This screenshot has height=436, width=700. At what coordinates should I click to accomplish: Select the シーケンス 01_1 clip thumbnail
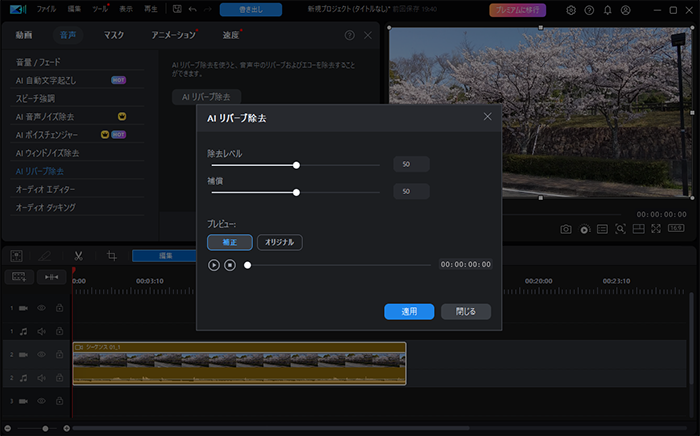click(x=239, y=363)
